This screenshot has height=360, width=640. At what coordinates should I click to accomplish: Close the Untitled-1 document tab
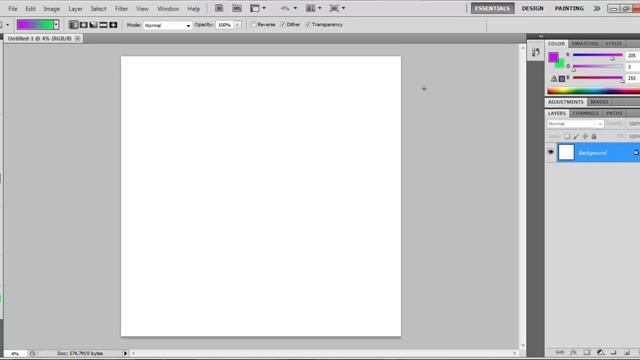77,38
